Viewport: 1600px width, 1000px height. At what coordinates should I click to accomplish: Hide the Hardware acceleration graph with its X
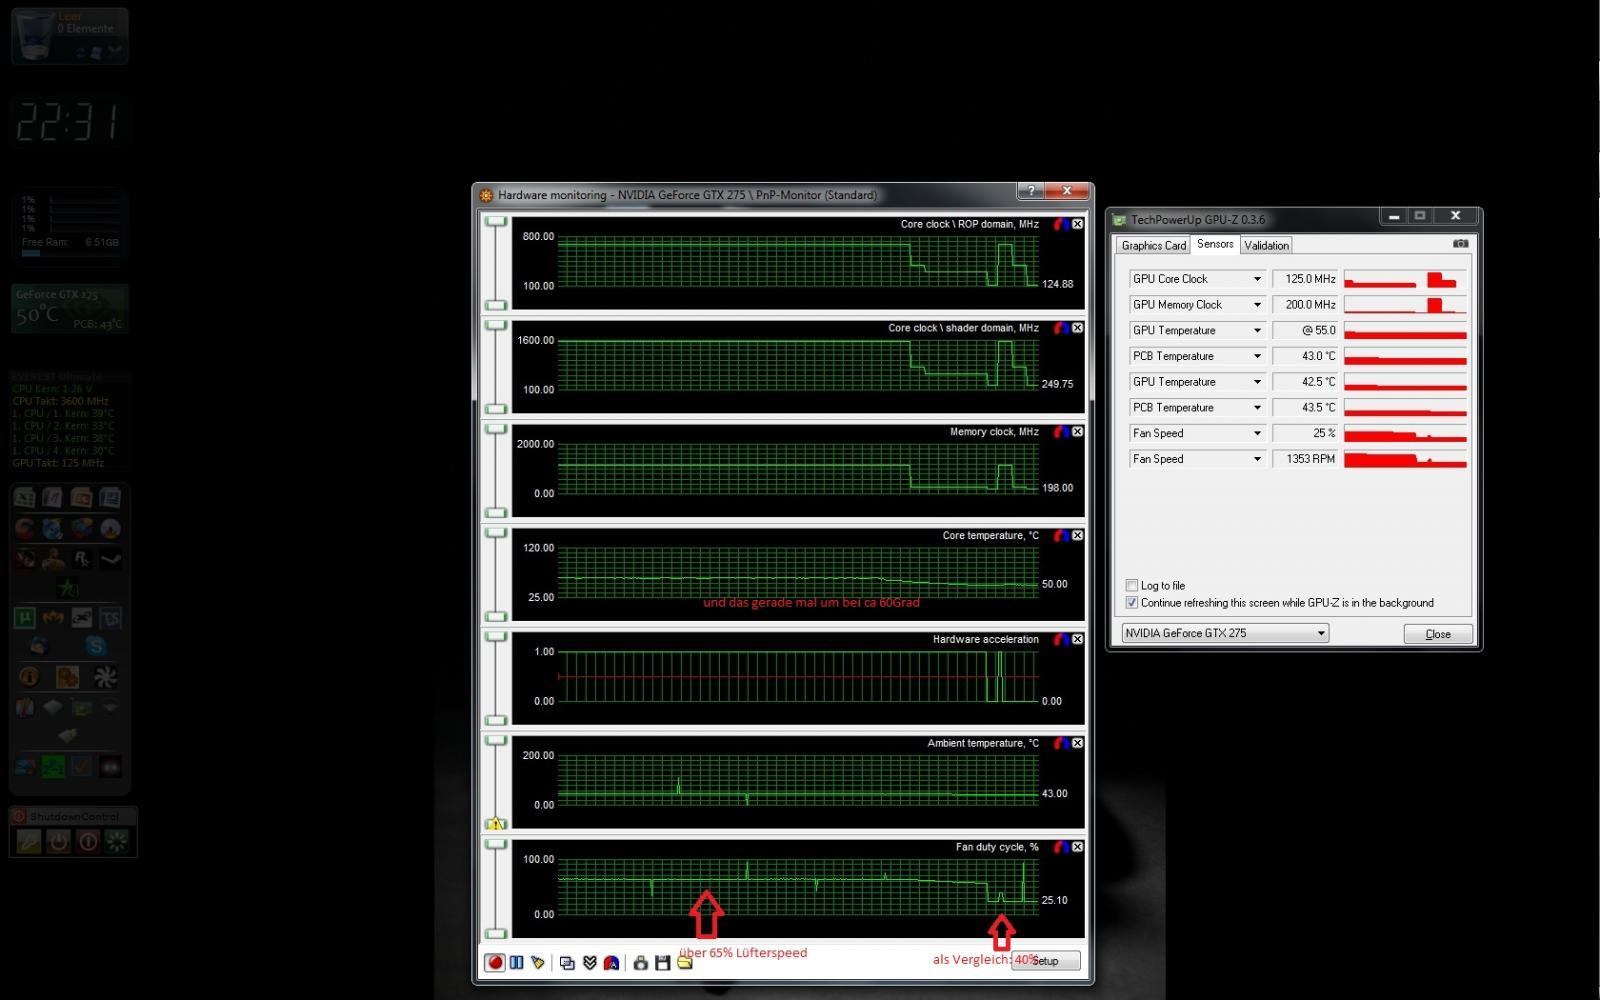pos(1078,639)
